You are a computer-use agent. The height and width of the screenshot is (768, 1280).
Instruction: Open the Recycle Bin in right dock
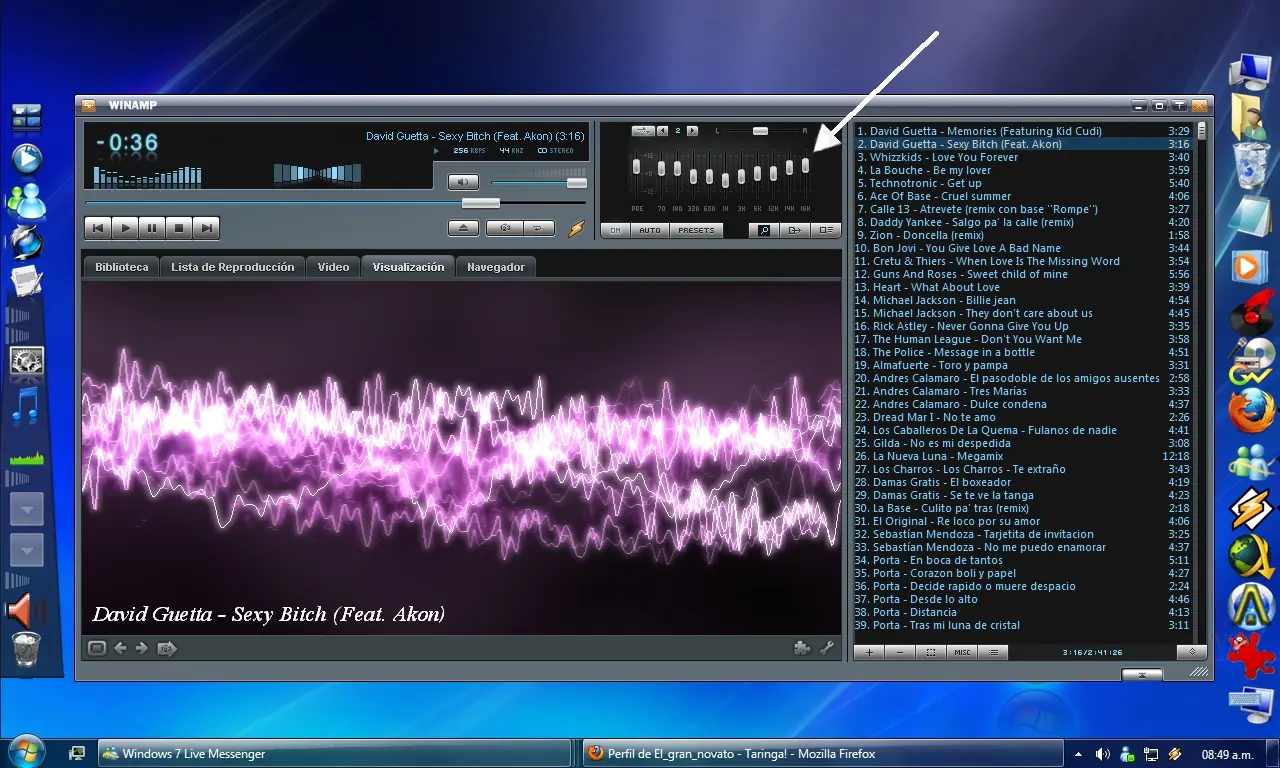1251,165
